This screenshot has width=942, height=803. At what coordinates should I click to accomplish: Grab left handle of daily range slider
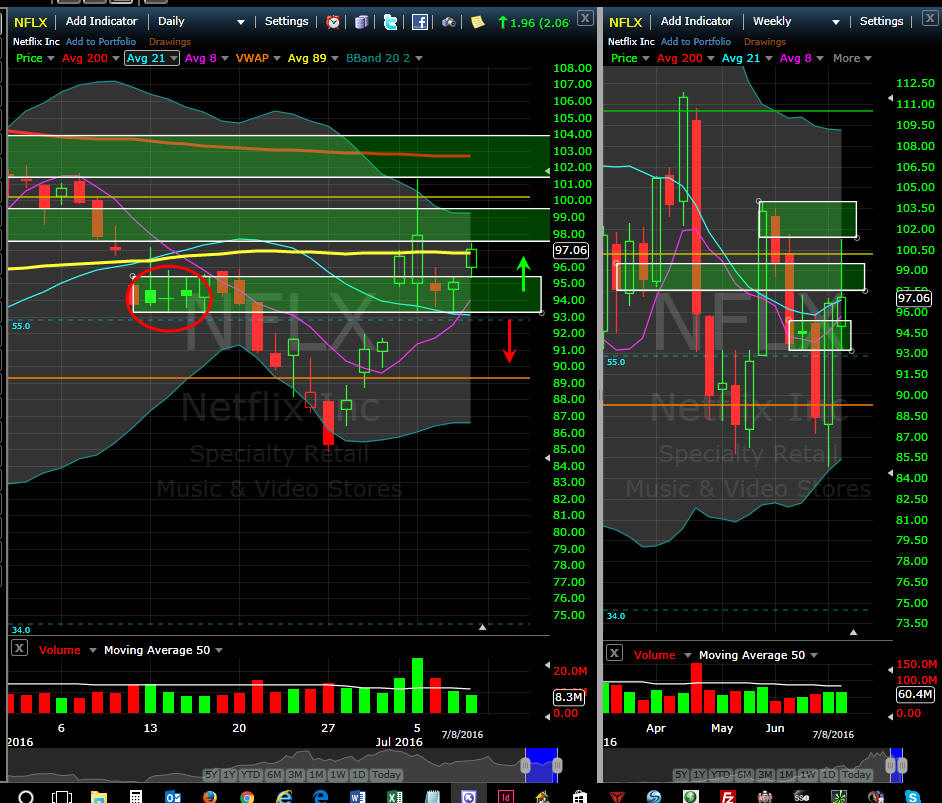tap(525, 765)
